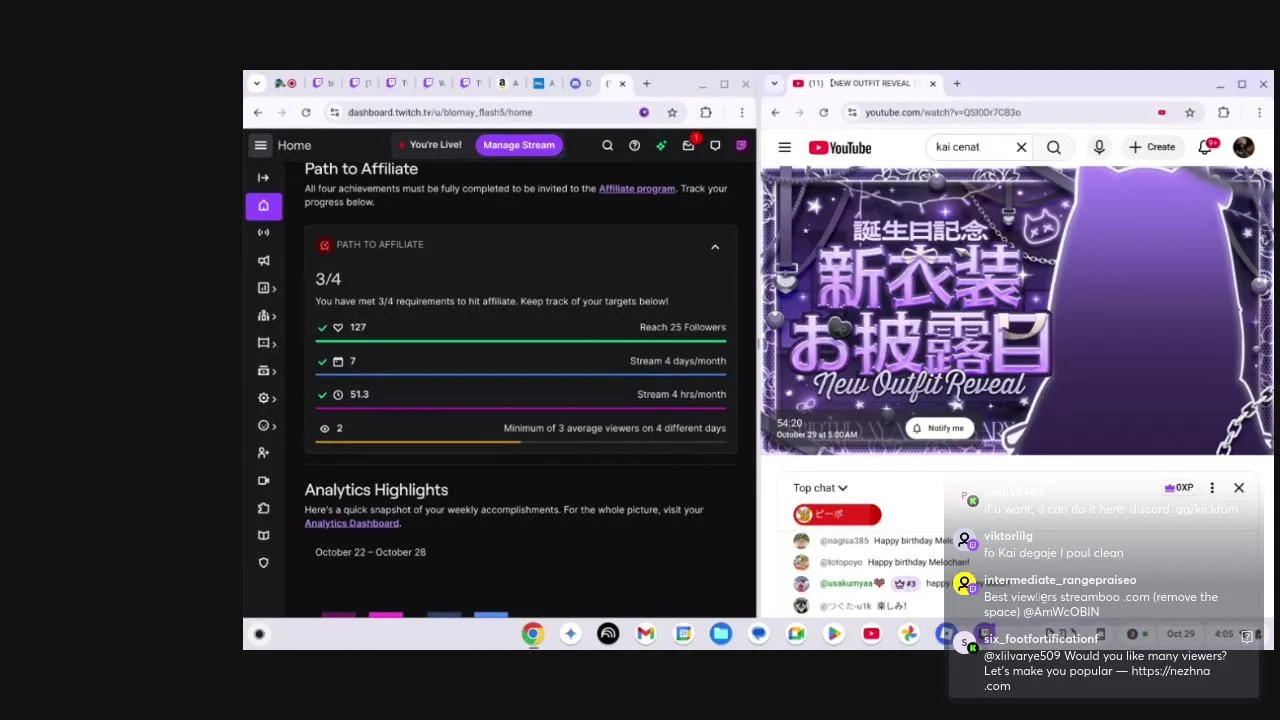The image size is (1280, 720).
Task: Open the tab search dropdown in Twitch window
Action: click(x=257, y=84)
